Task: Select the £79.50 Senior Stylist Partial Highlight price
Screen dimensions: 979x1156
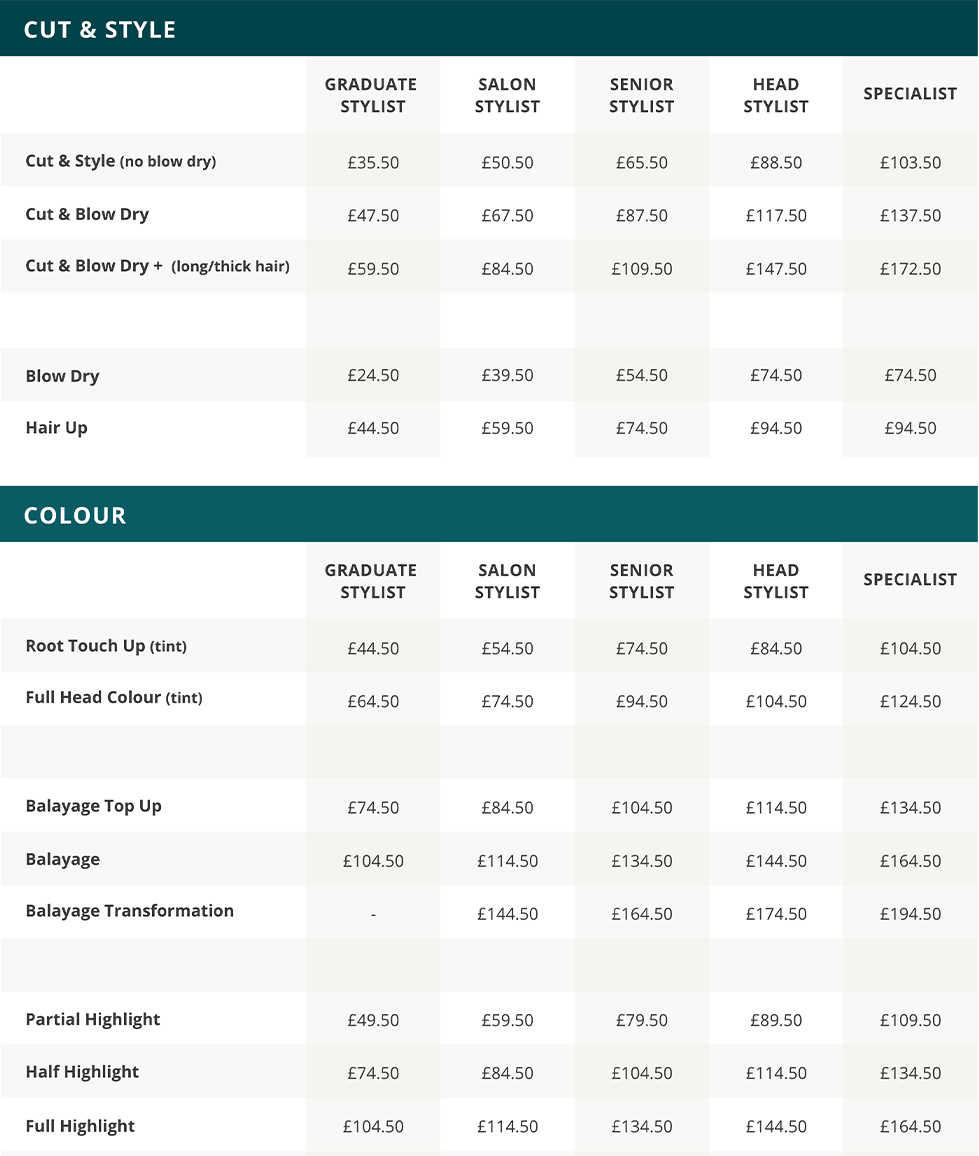Action: [x=641, y=1020]
